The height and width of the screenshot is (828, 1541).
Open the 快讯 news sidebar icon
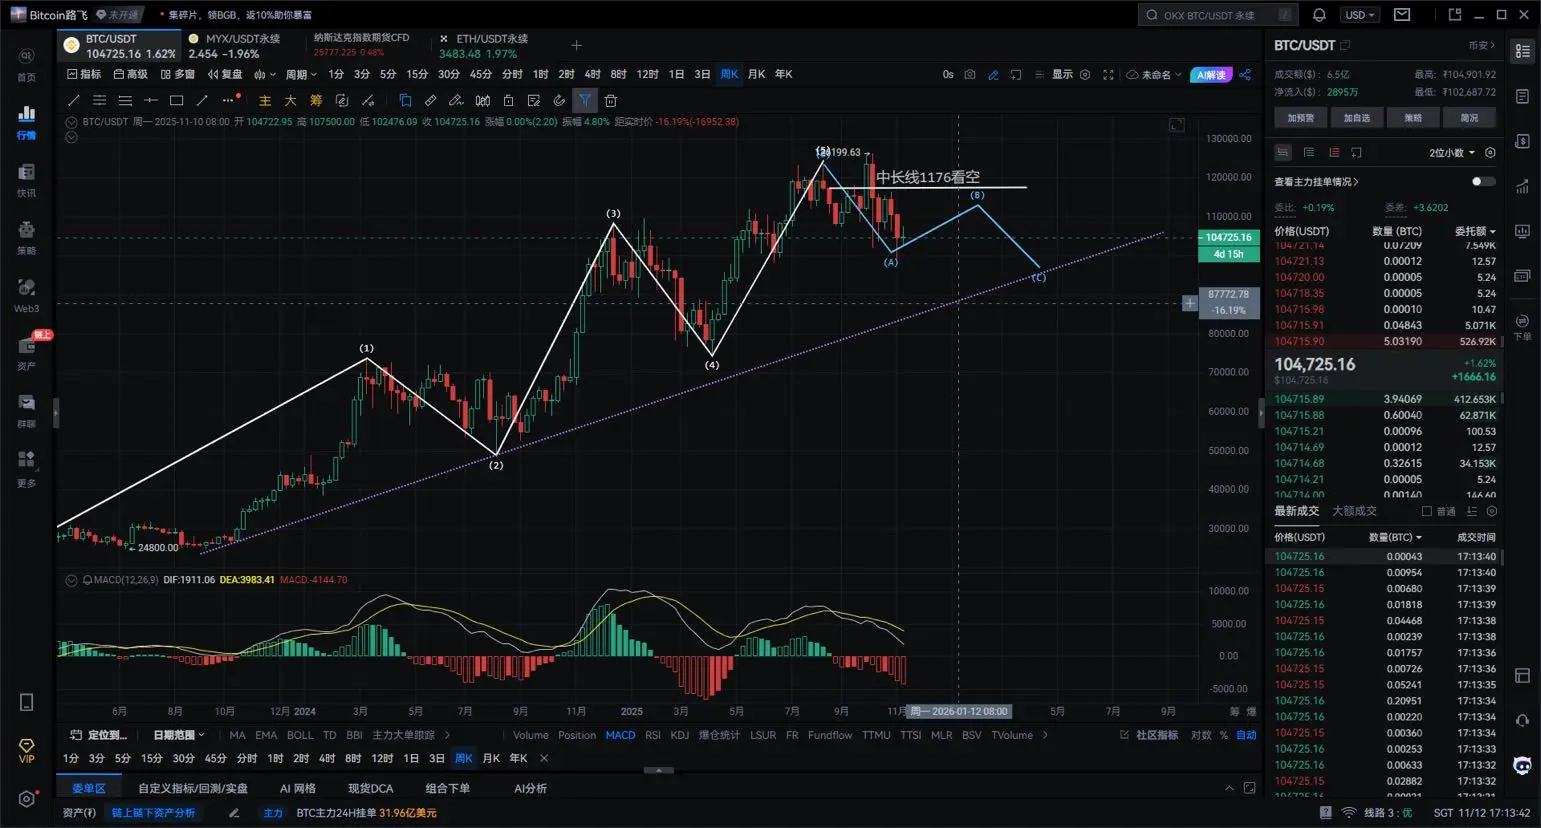(x=26, y=179)
